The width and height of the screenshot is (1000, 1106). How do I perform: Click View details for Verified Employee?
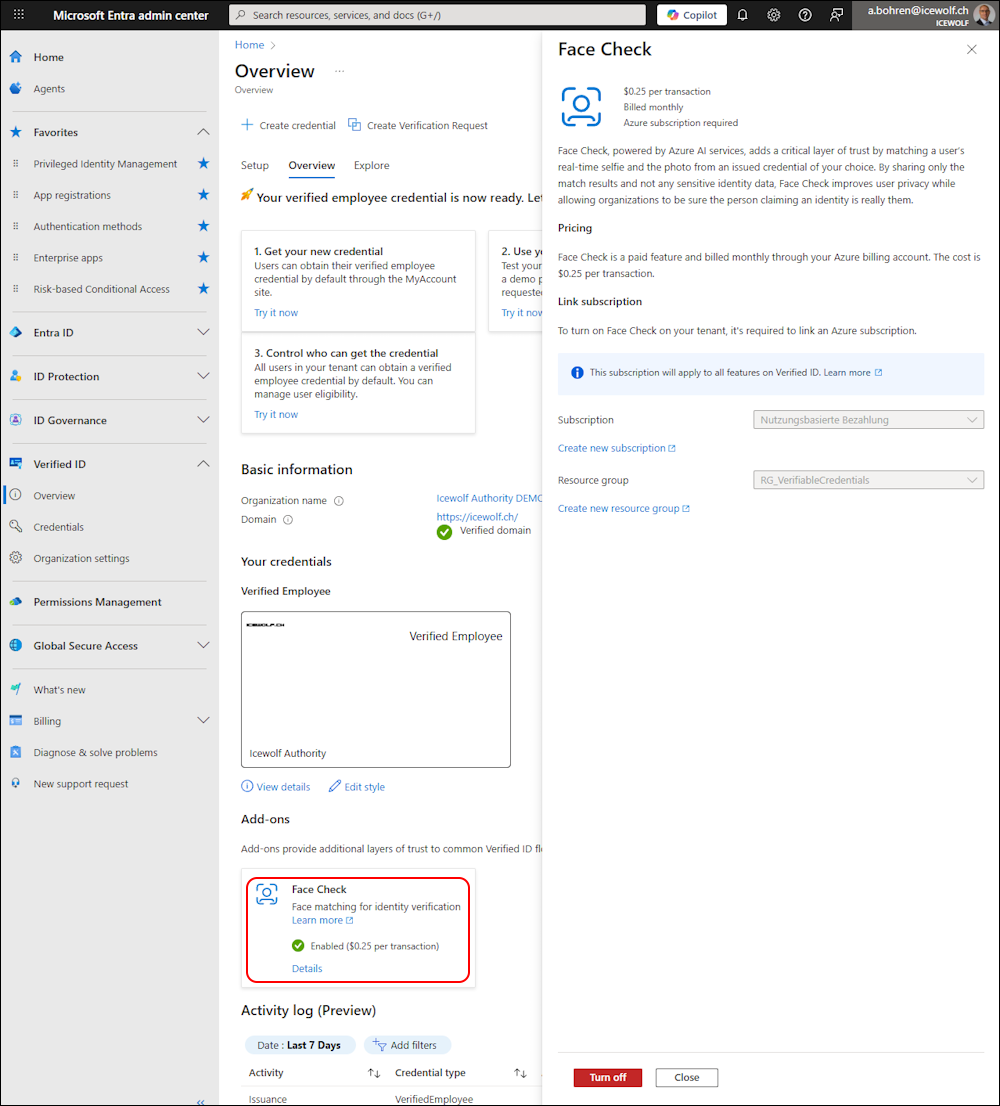pyautogui.click(x=276, y=786)
